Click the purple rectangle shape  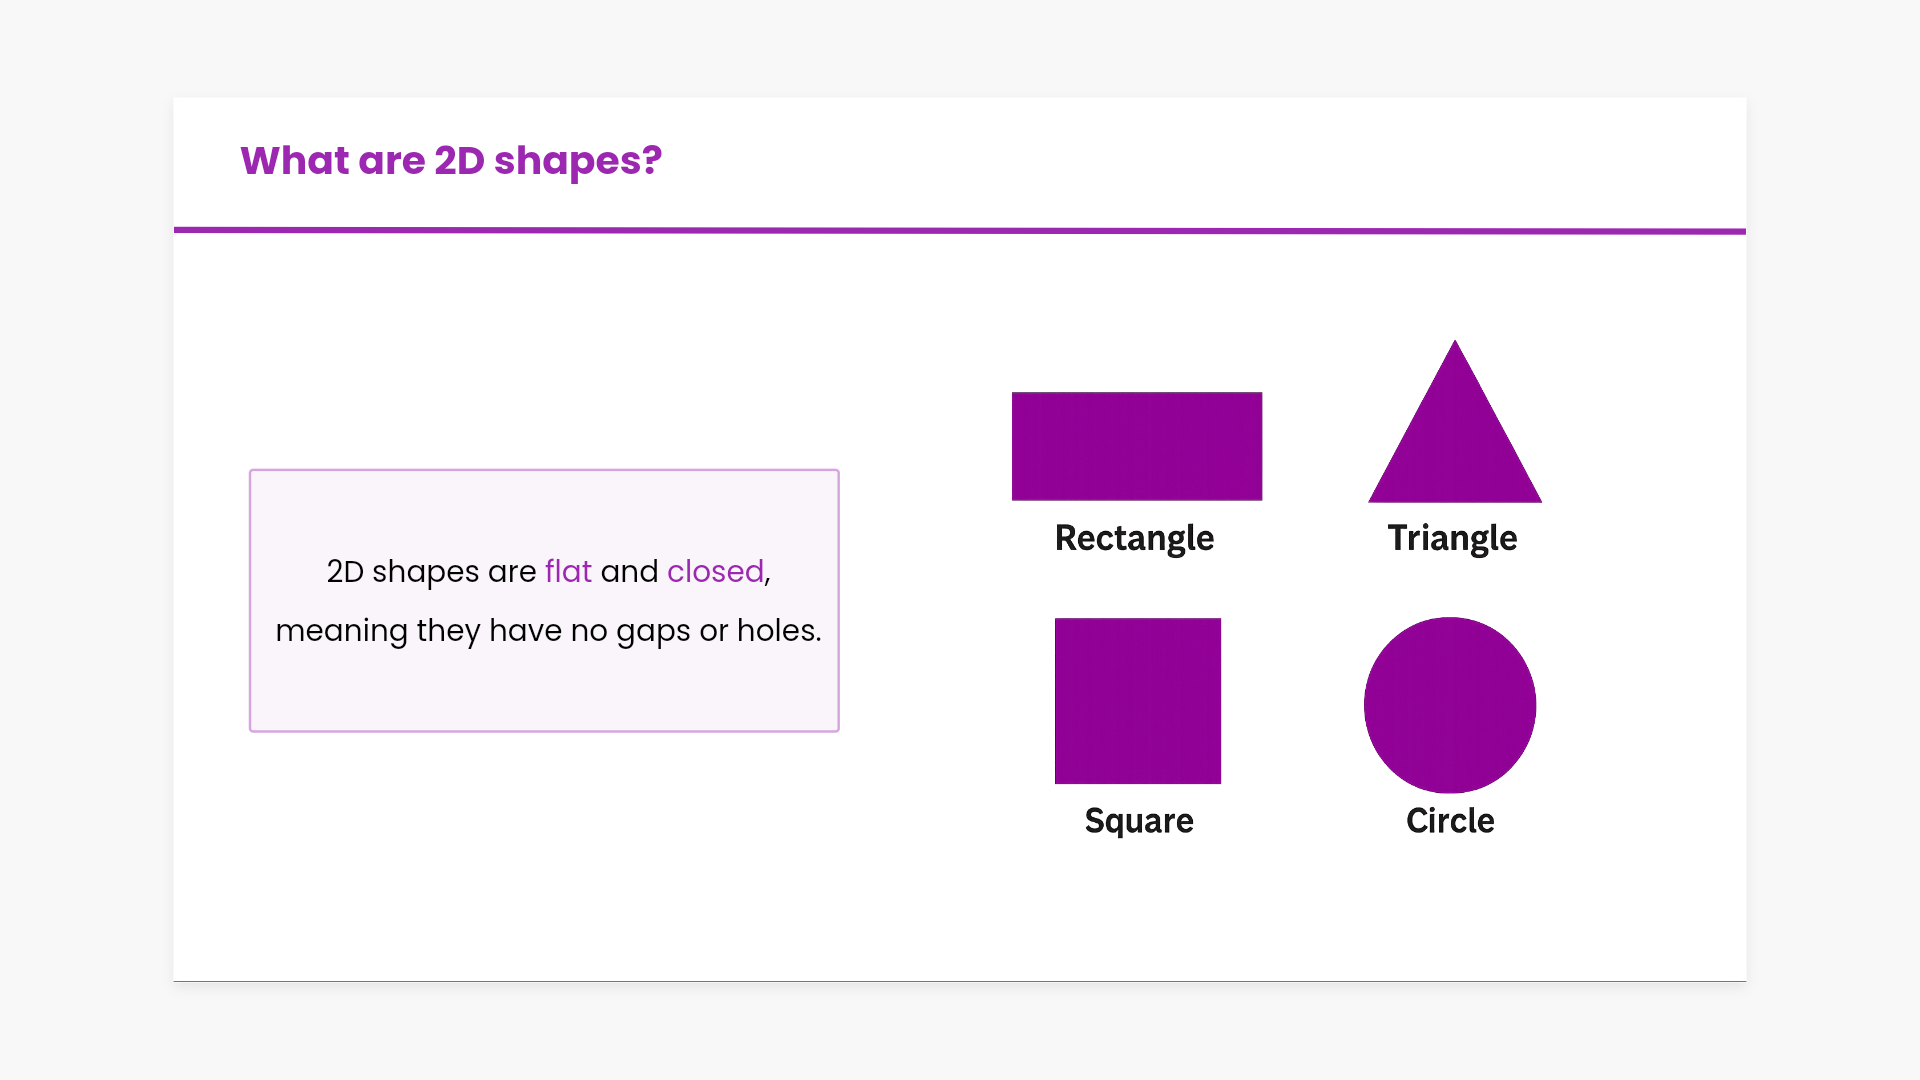click(1137, 446)
